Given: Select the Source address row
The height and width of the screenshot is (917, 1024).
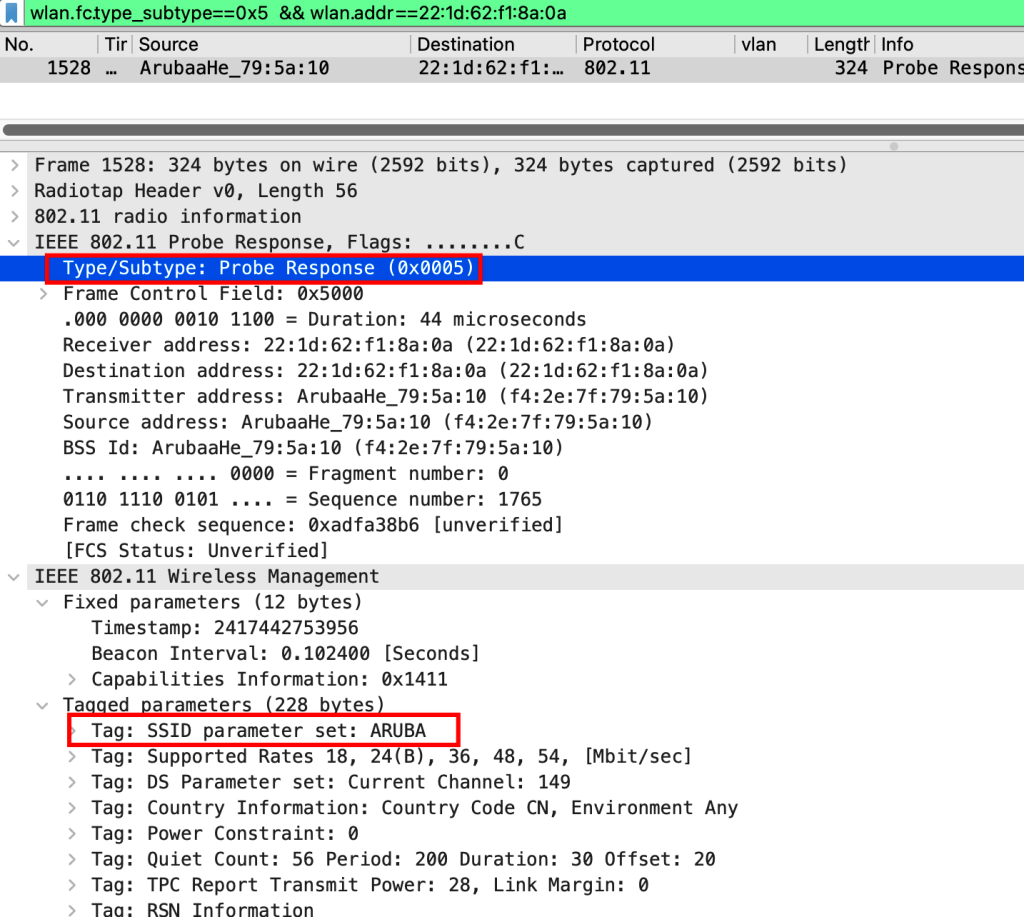Looking at the screenshot, I should [x=512, y=422].
